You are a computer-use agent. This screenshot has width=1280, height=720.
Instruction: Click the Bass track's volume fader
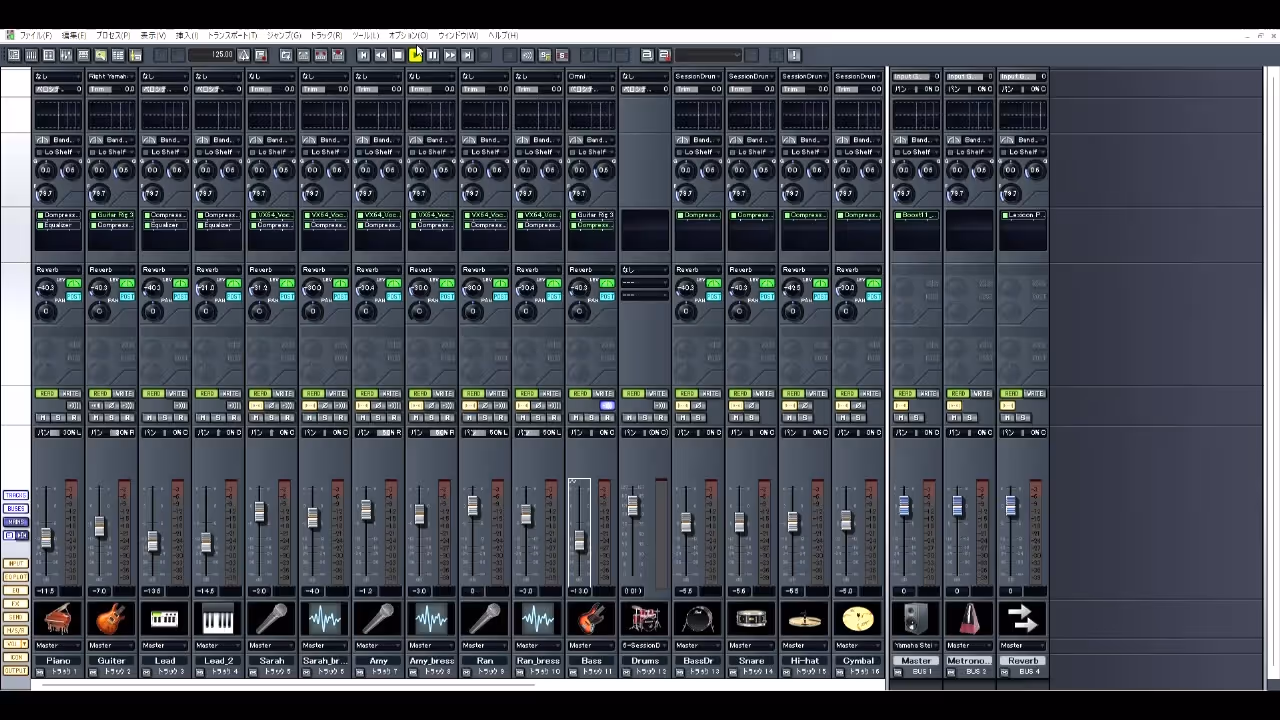[x=579, y=541]
